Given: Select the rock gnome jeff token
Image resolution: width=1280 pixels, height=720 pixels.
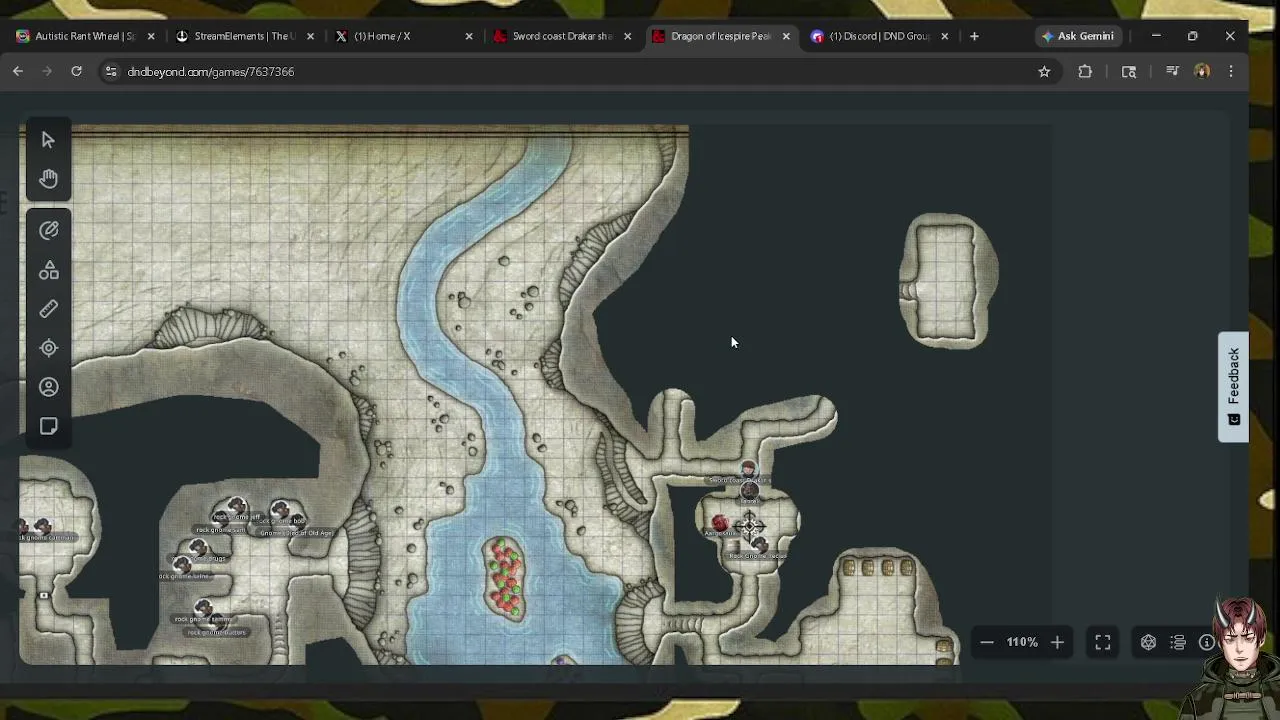Looking at the screenshot, I should click(236, 507).
